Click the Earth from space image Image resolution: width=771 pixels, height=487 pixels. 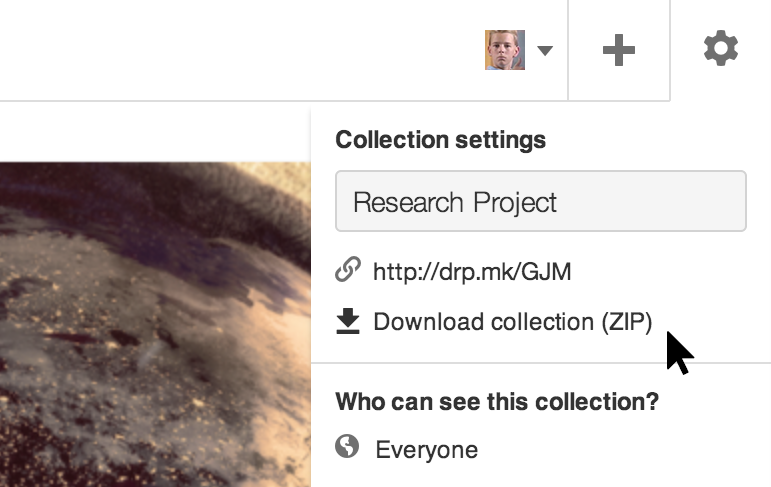coord(155,324)
